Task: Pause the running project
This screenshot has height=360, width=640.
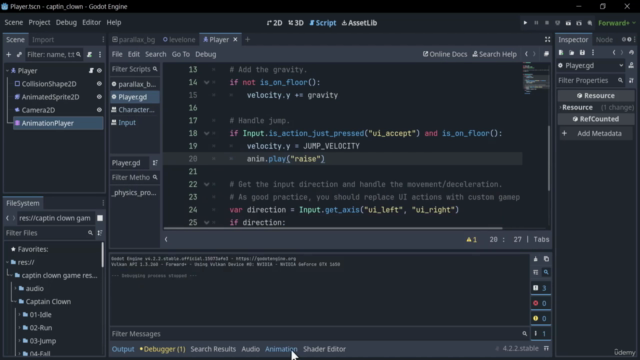Action: click(536, 23)
